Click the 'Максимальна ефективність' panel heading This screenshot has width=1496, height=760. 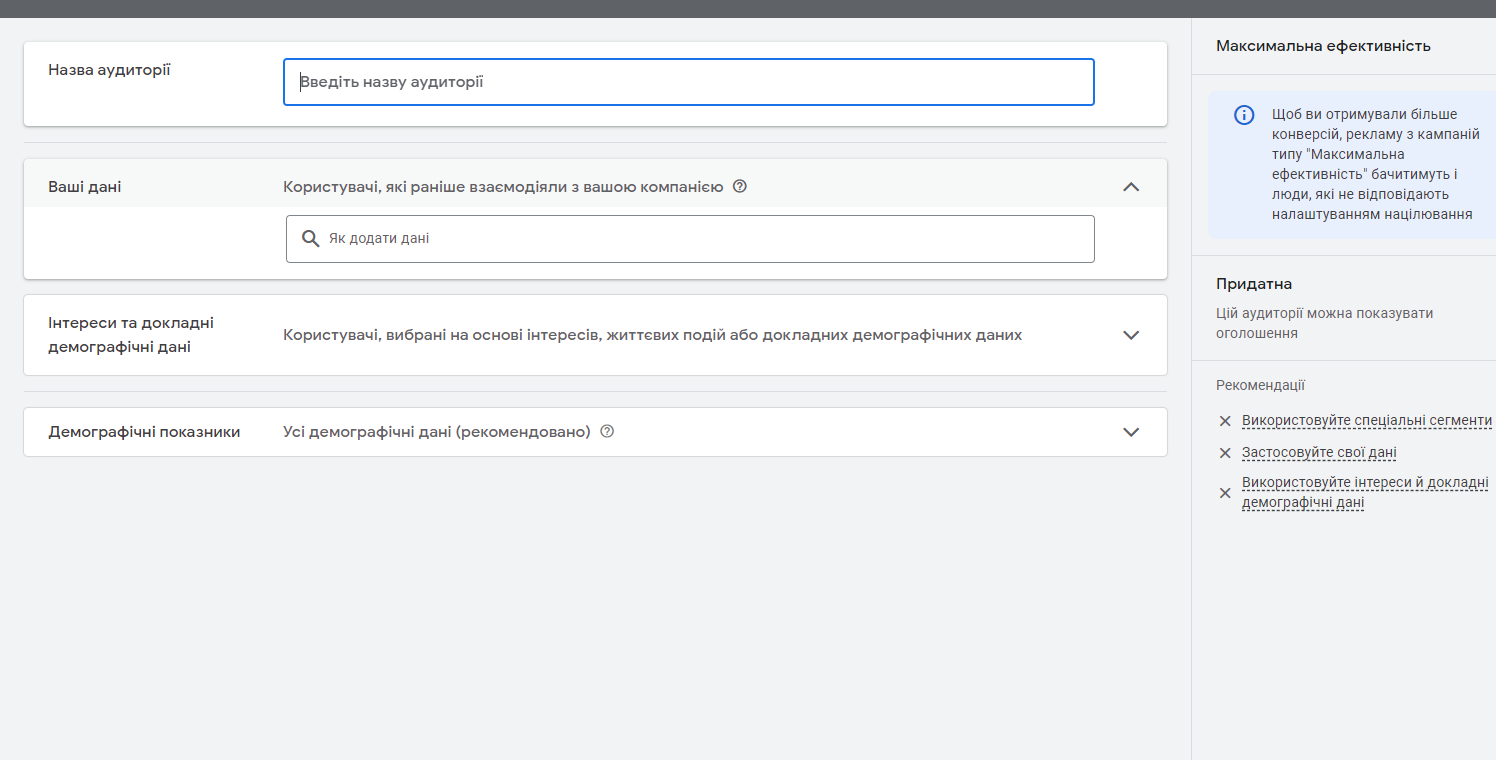1323,46
